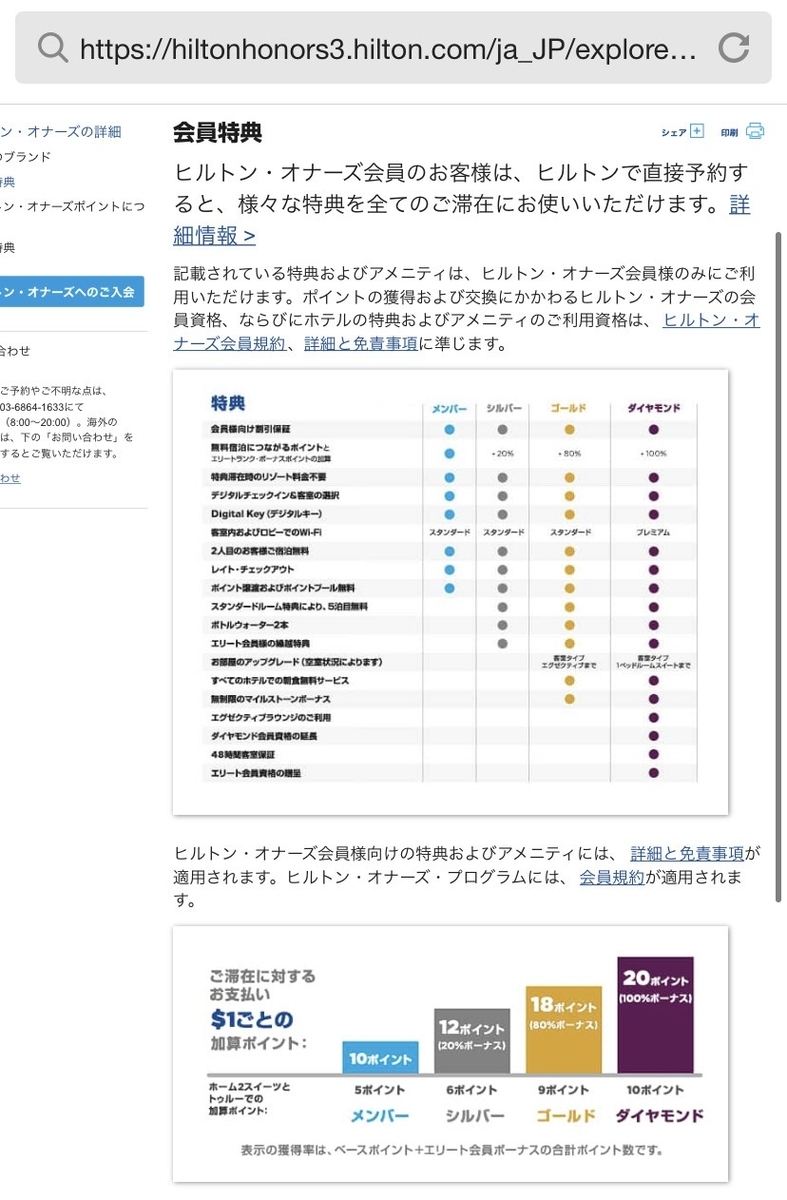Click the +100% value in the Diamond column

click(653, 454)
